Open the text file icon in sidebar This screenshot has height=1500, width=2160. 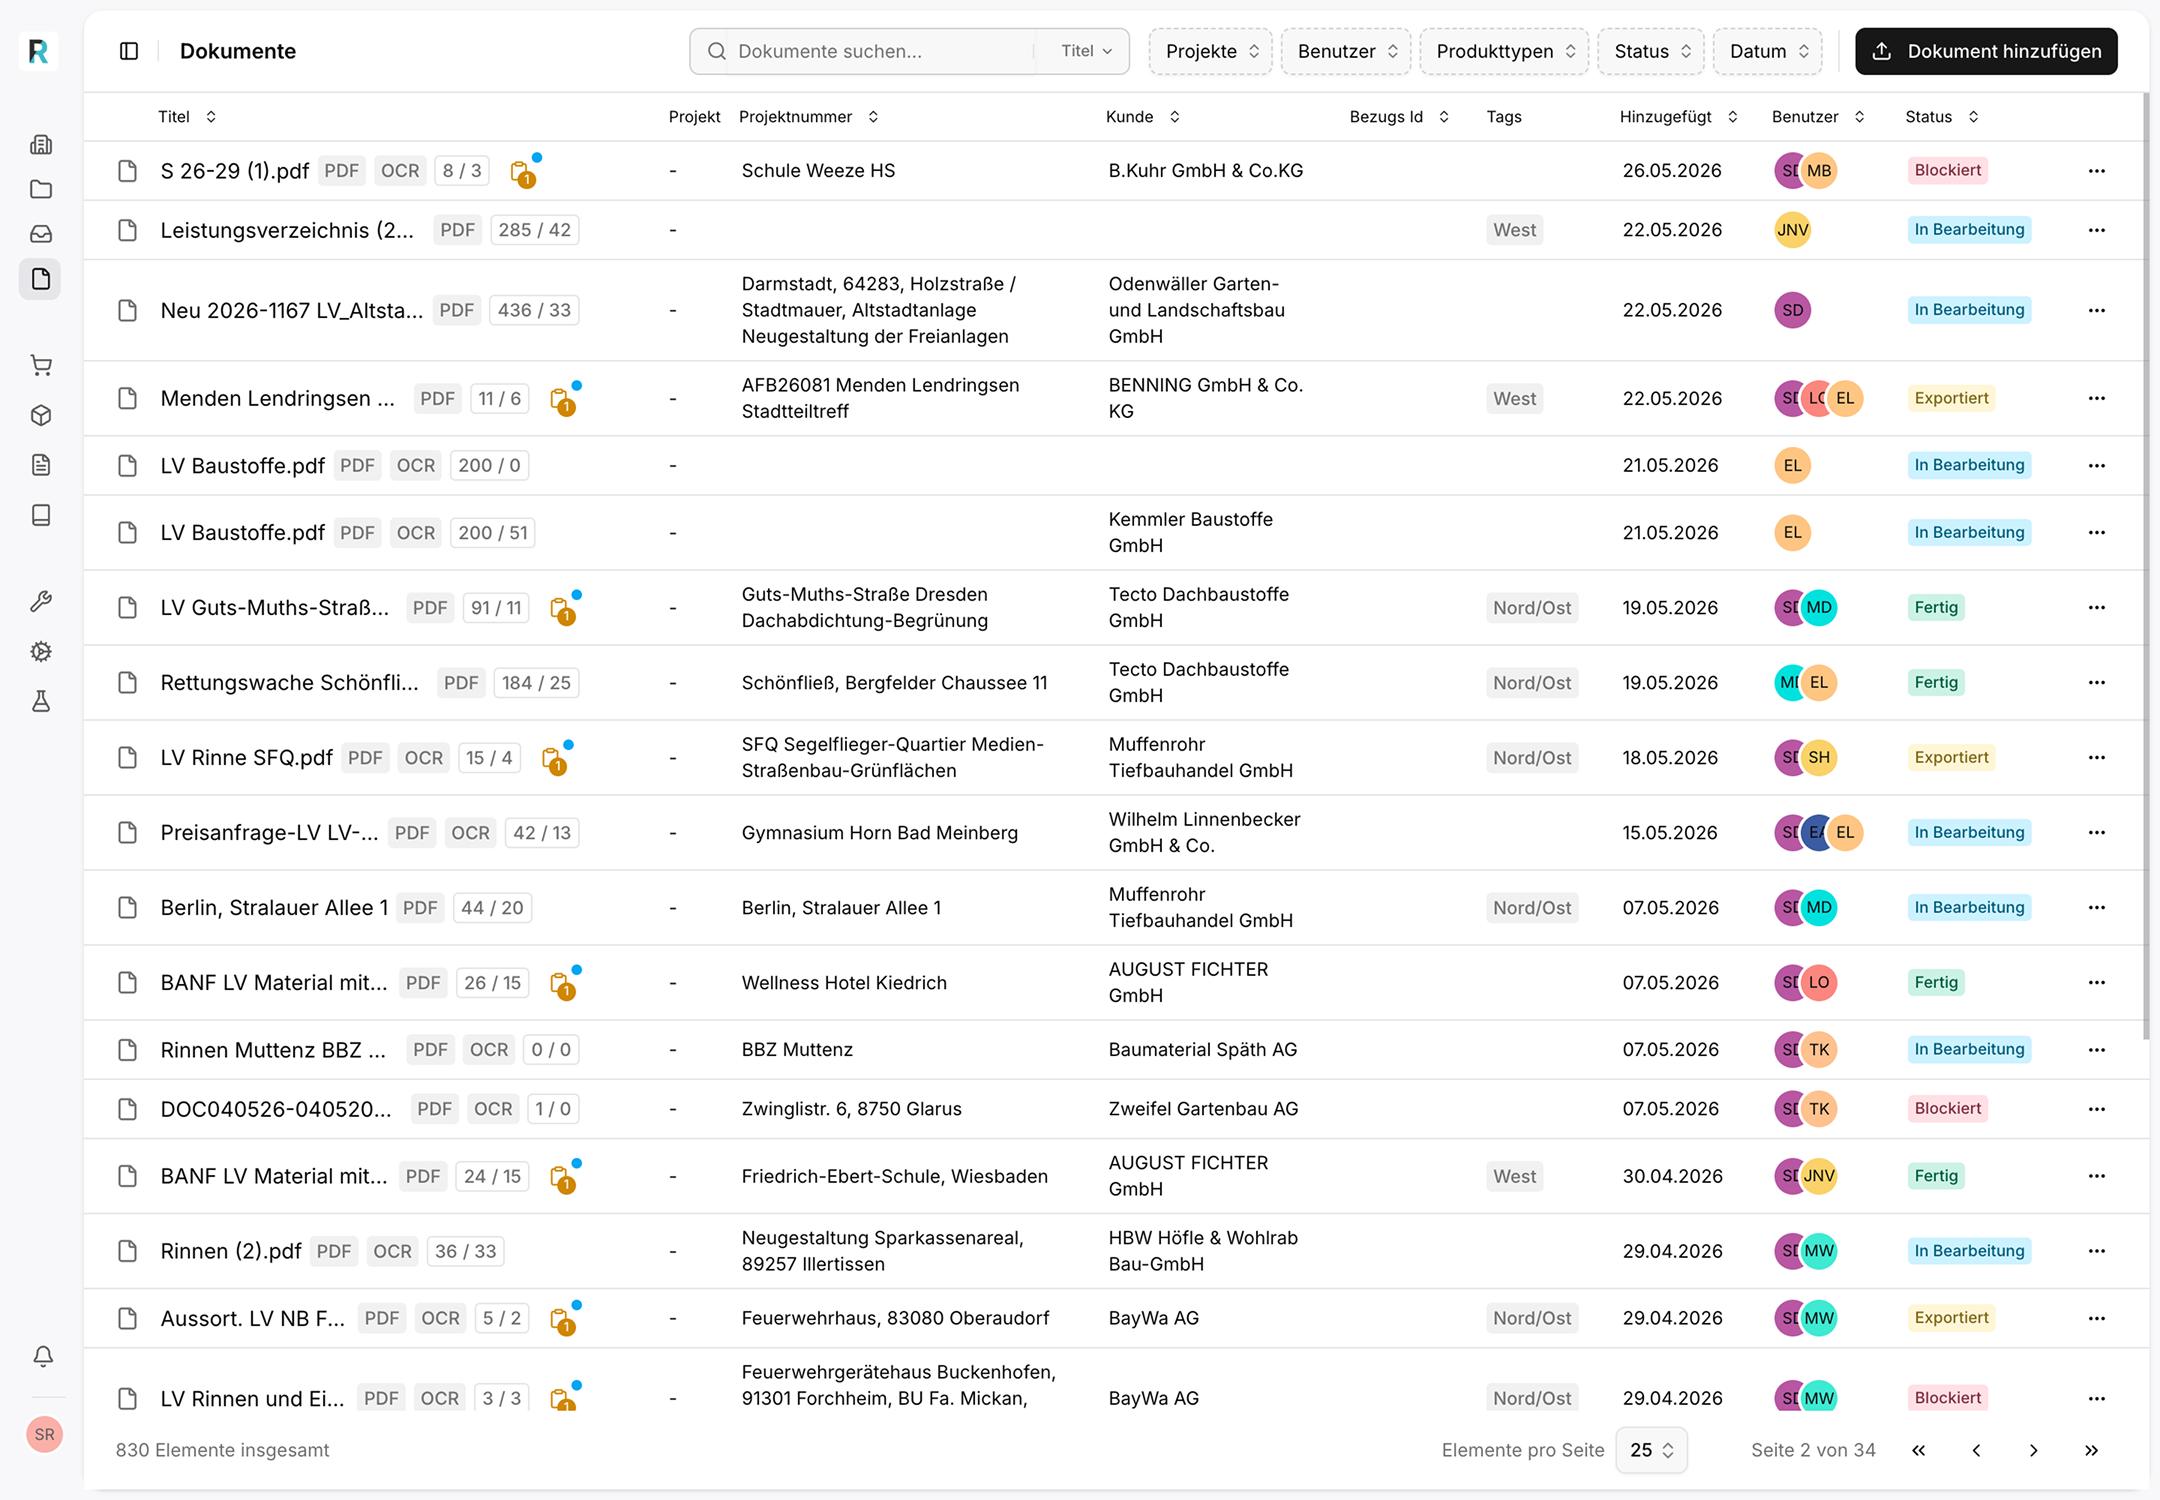point(41,465)
